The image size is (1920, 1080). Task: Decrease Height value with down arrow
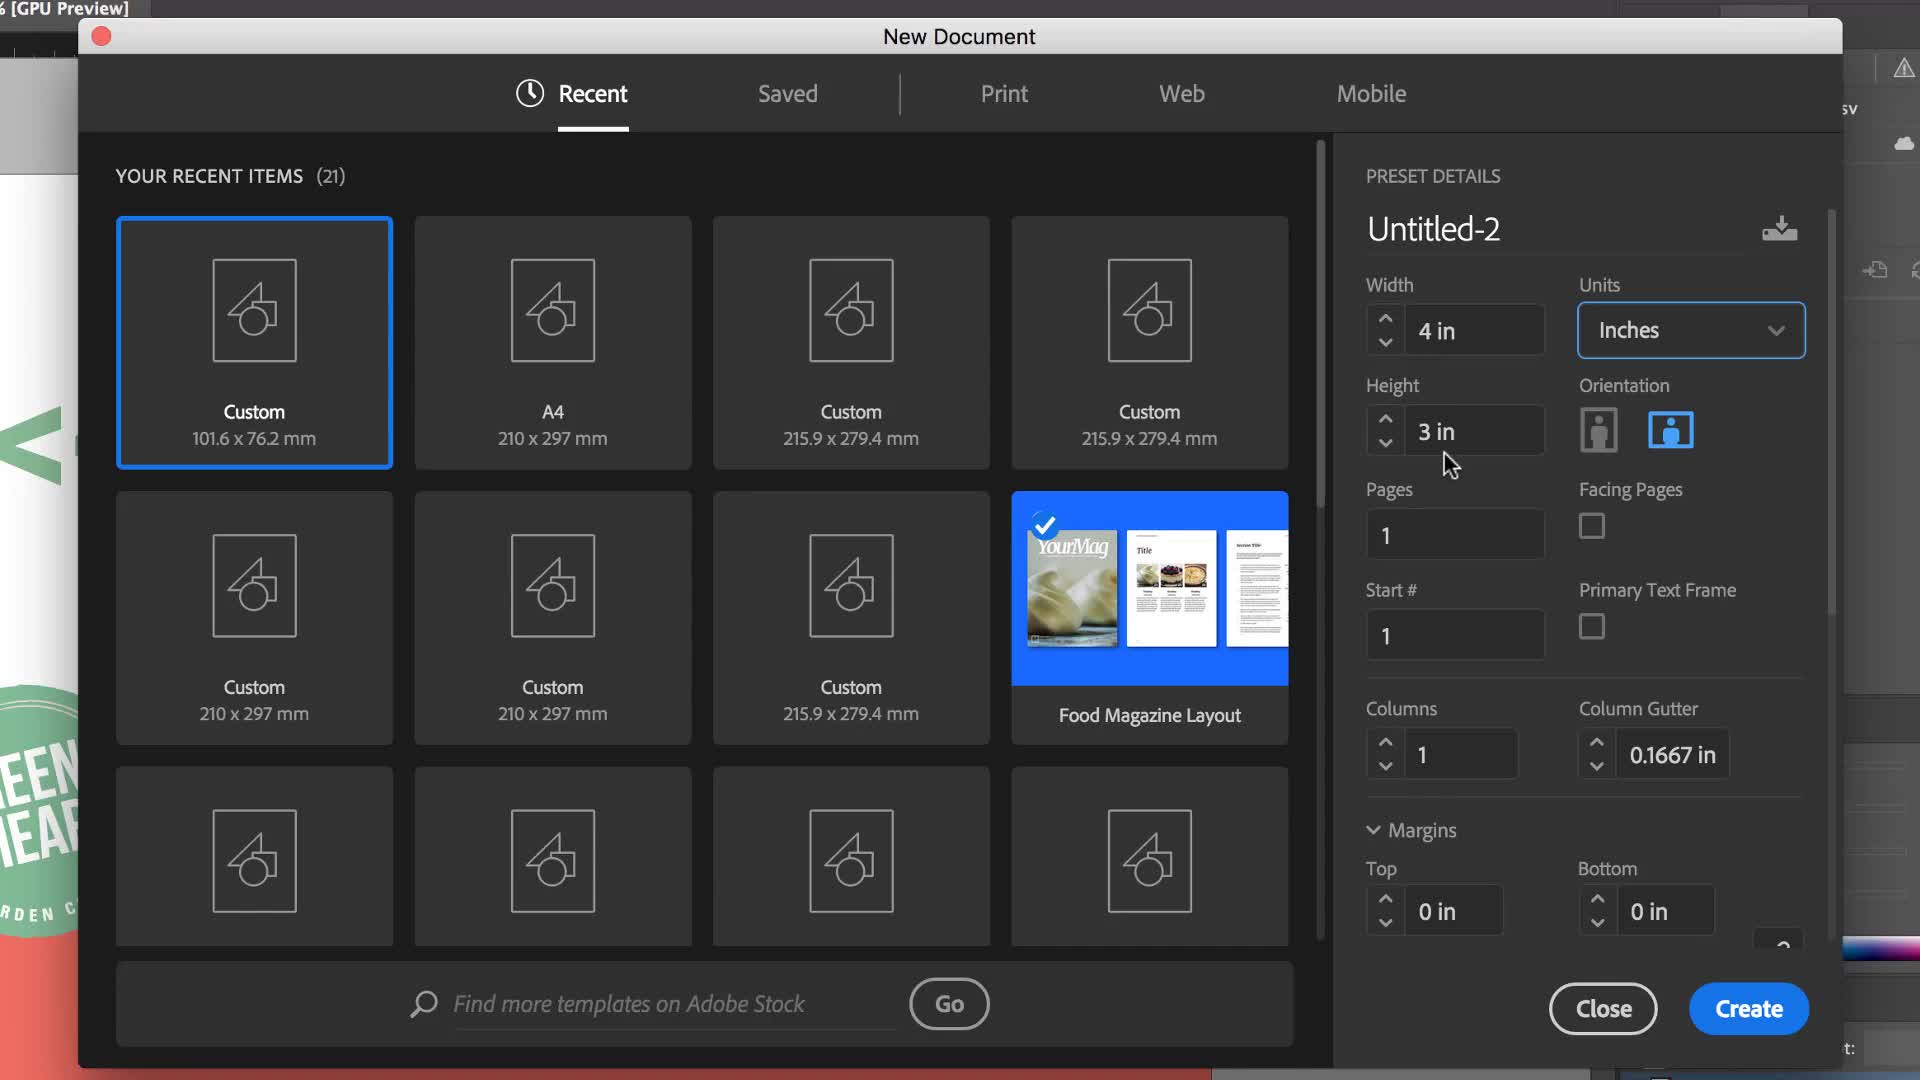pos(1385,442)
